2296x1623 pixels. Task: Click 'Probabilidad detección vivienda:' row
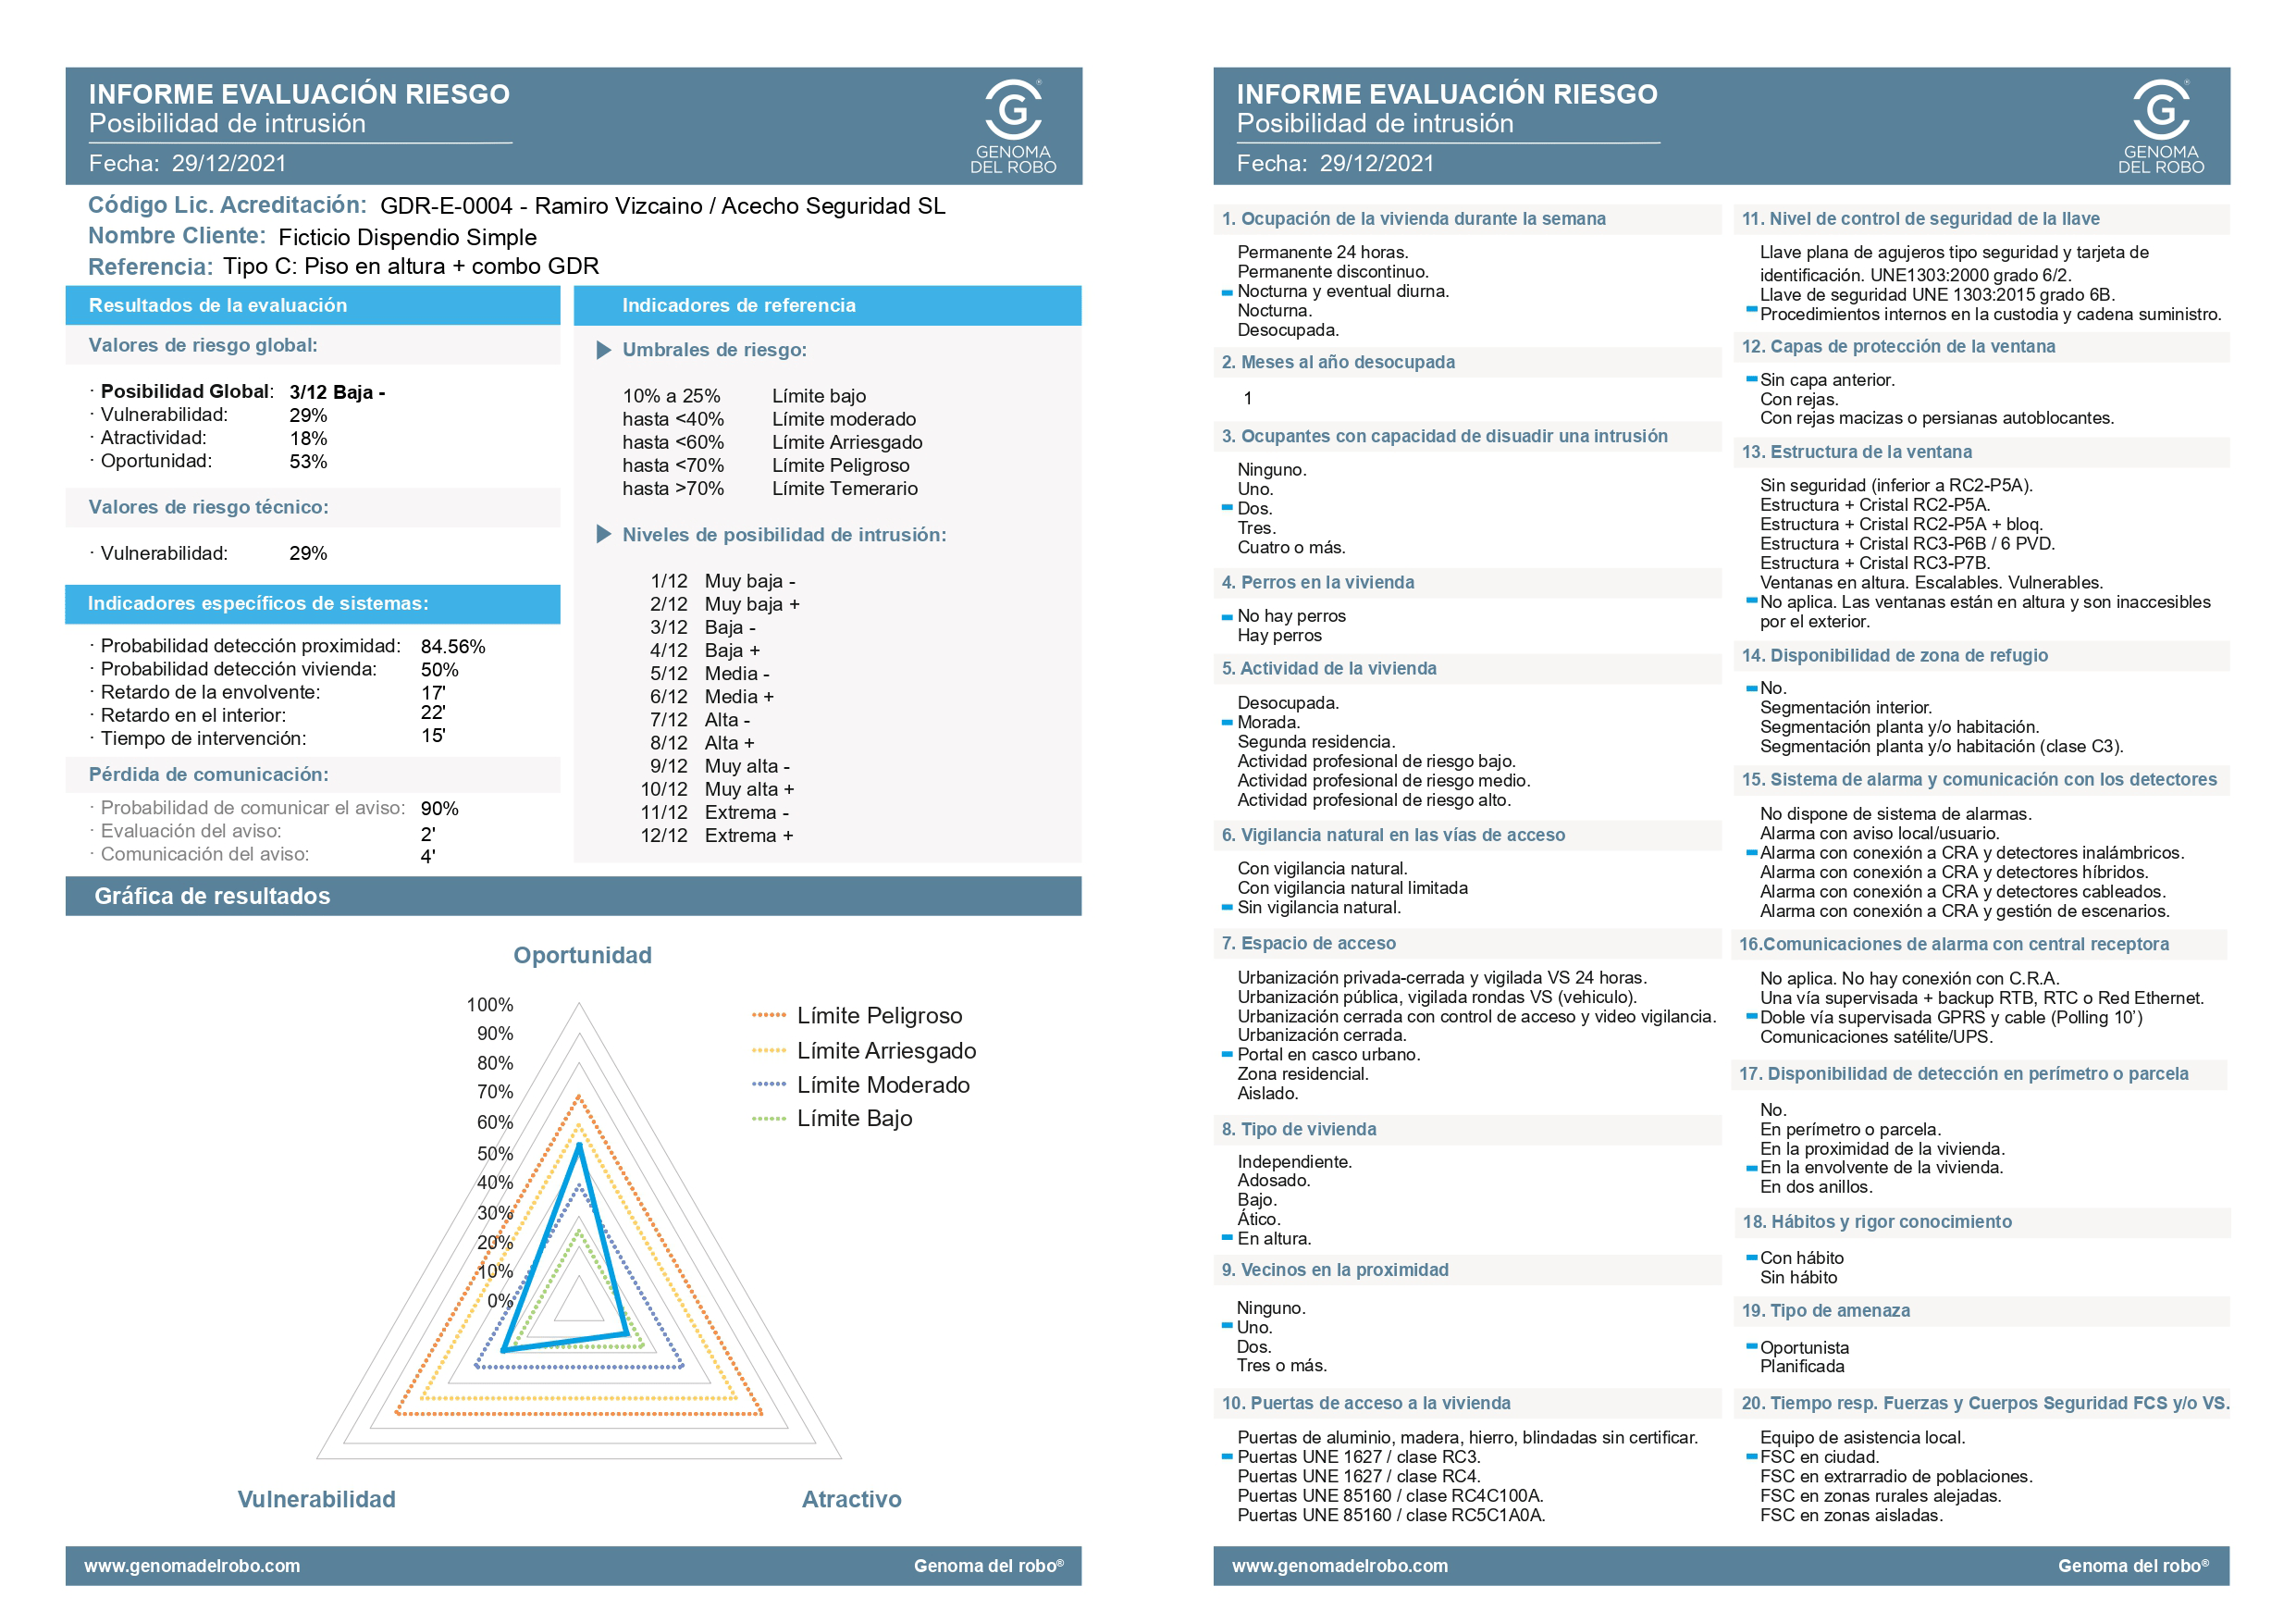click(274, 669)
